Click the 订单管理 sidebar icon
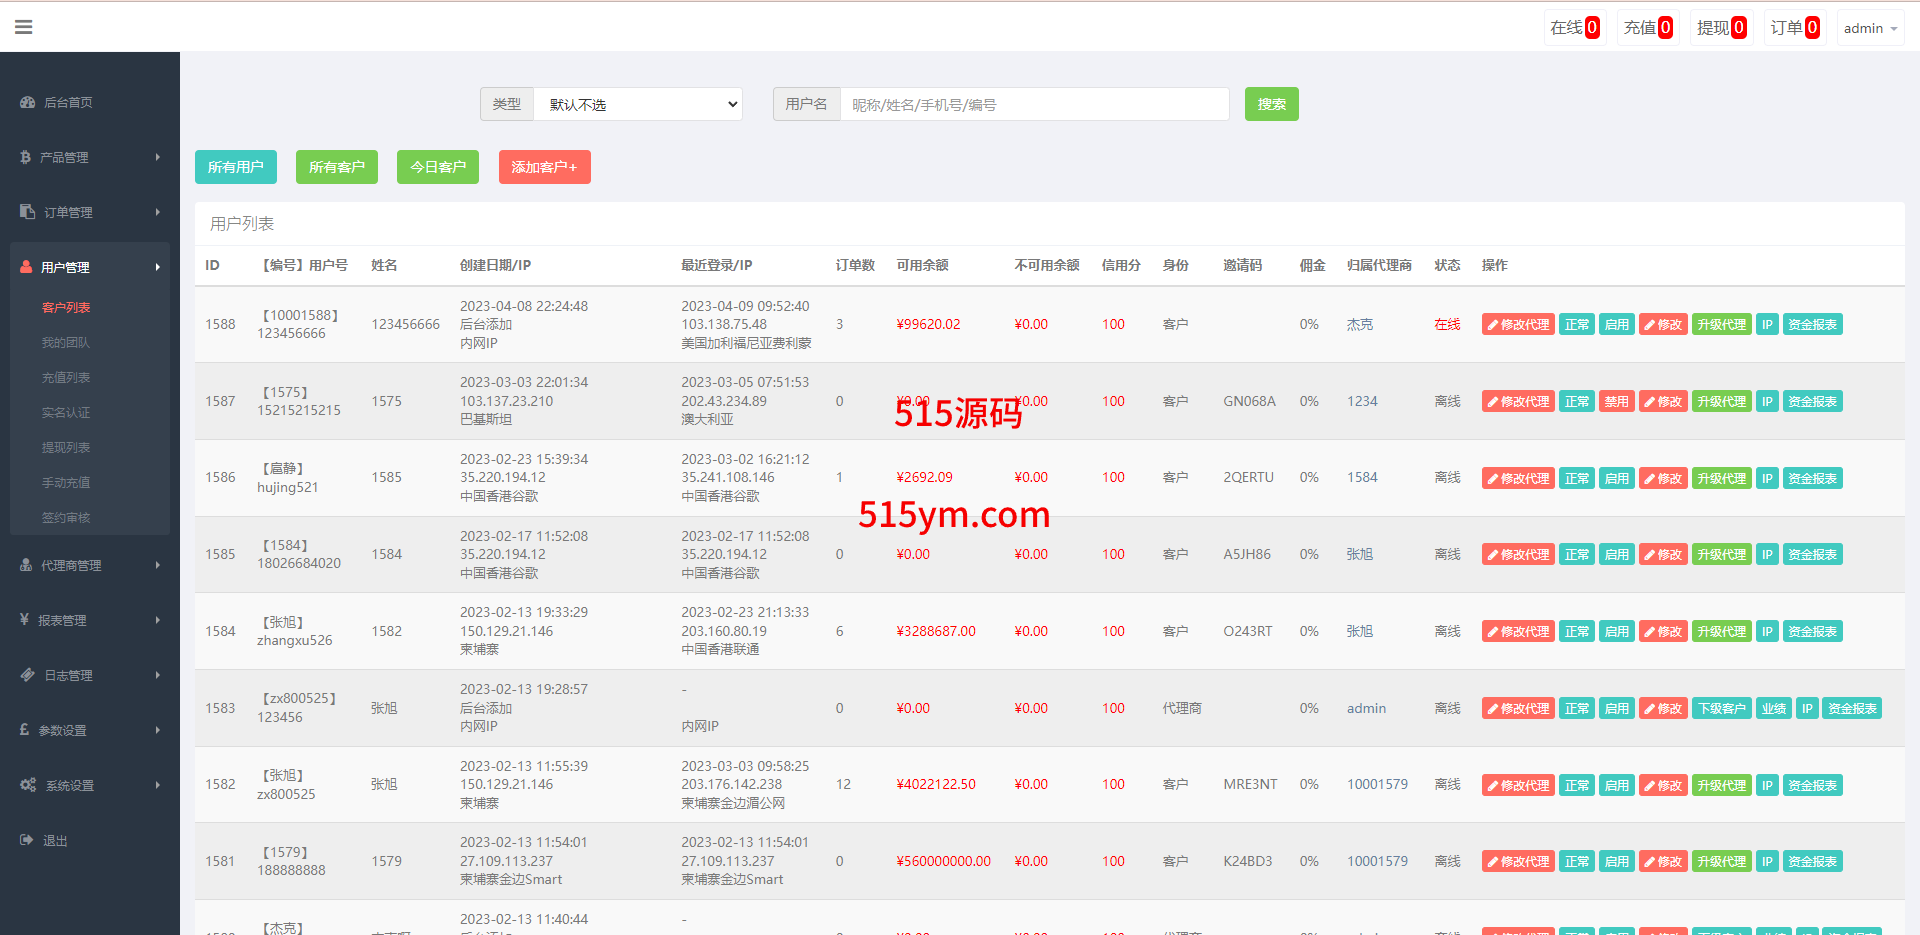Viewport: 1920px width, 935px height. click(27, 212)
